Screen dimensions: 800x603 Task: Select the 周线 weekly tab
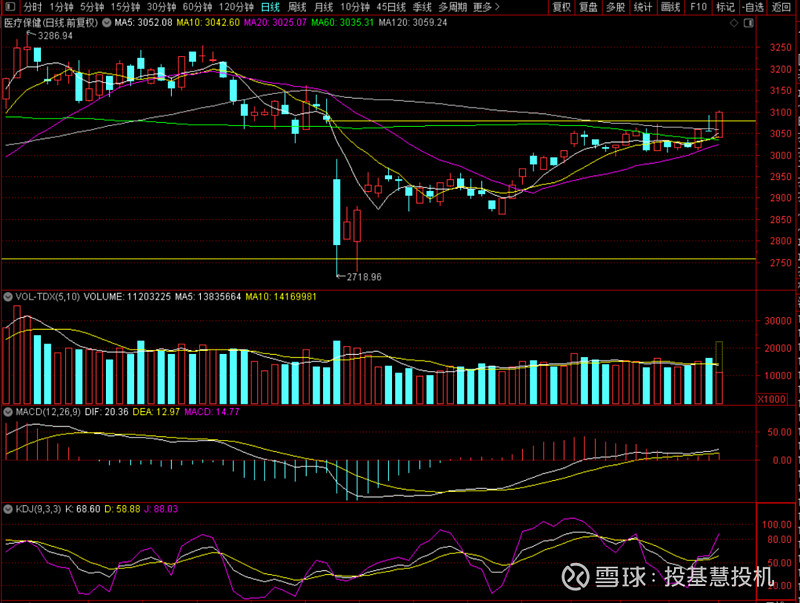pyautogui.click(x=297, y=7)
